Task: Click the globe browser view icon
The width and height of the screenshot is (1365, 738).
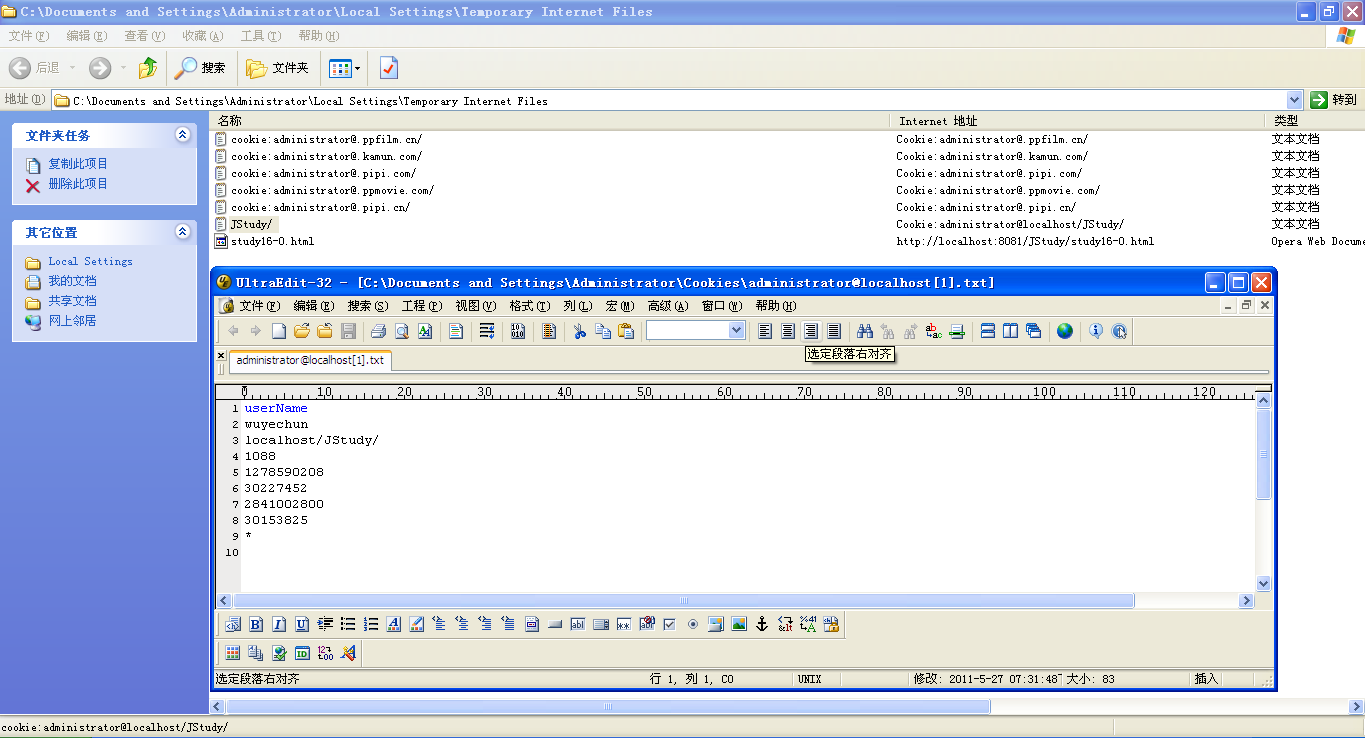Action: tap(1064, 331)
